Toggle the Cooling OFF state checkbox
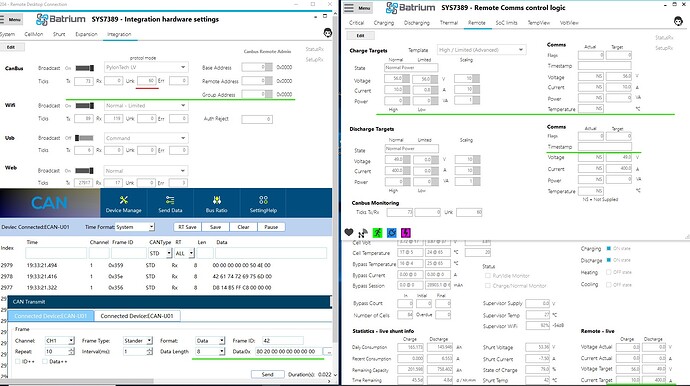690x386 pixels. click(609, 284)
